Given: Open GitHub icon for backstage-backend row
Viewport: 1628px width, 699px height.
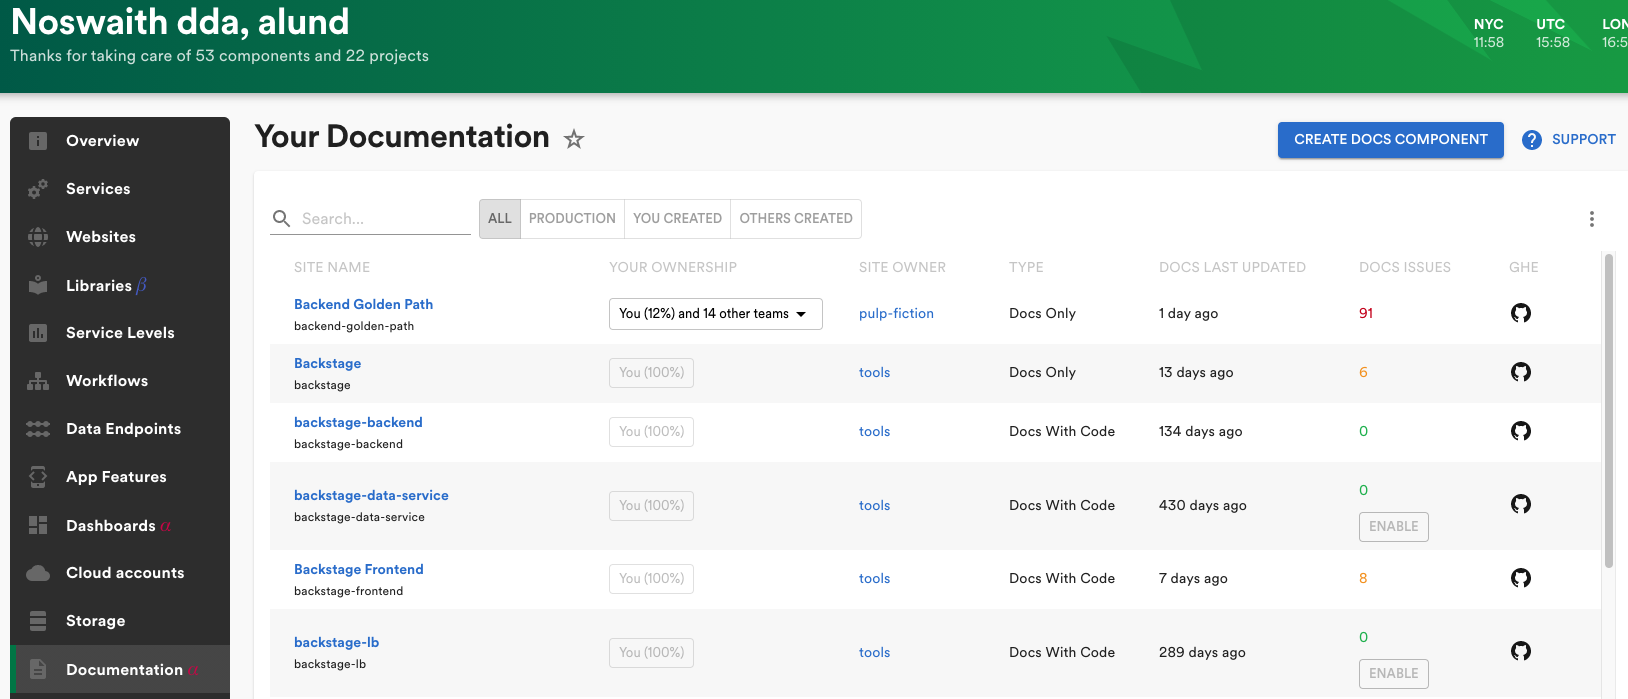Looking at the screenshot, I should [x=1520, y=431].
